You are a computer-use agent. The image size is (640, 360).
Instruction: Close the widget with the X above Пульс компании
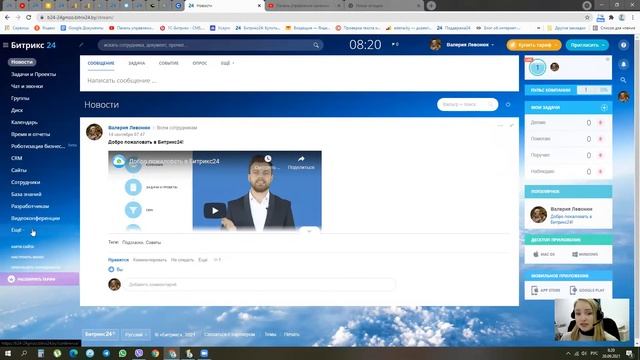(x=607, y=60)
